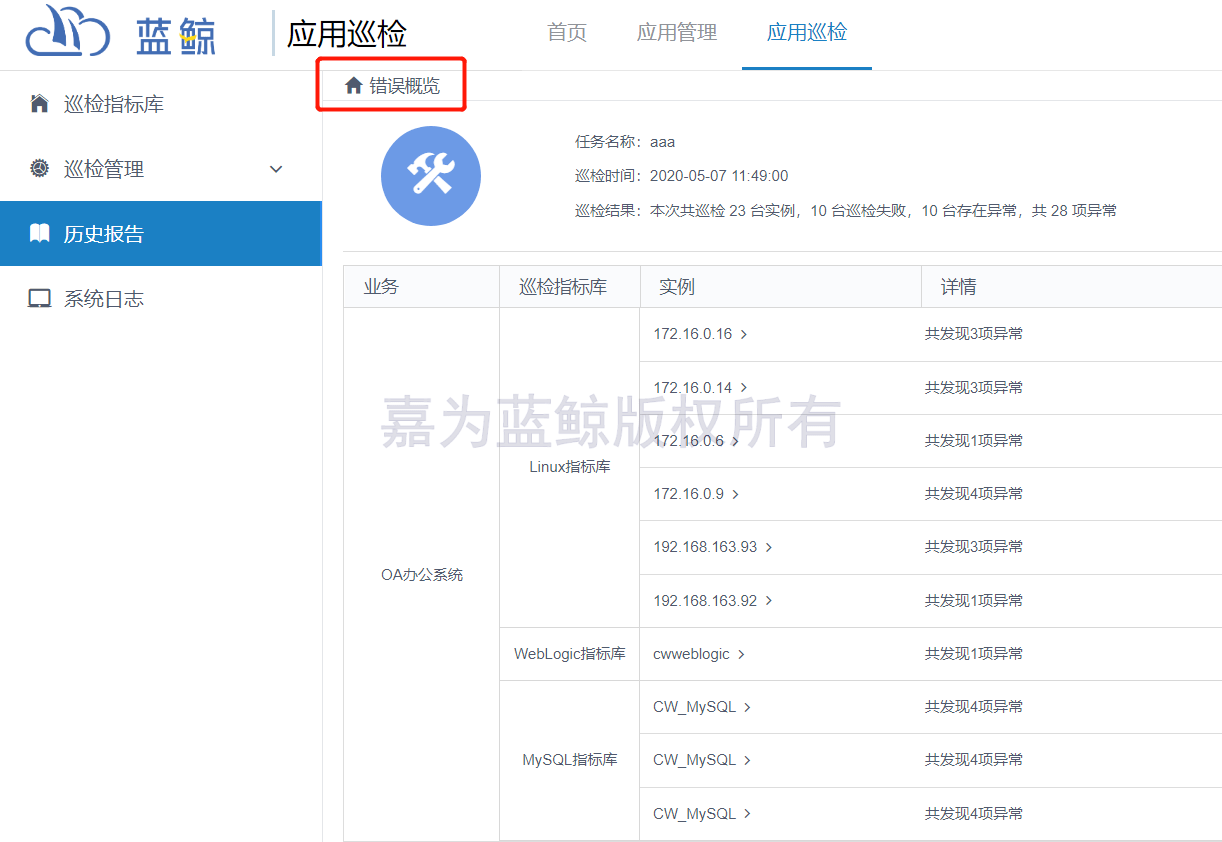Open the 应用管理 tab

click(677, 33)
